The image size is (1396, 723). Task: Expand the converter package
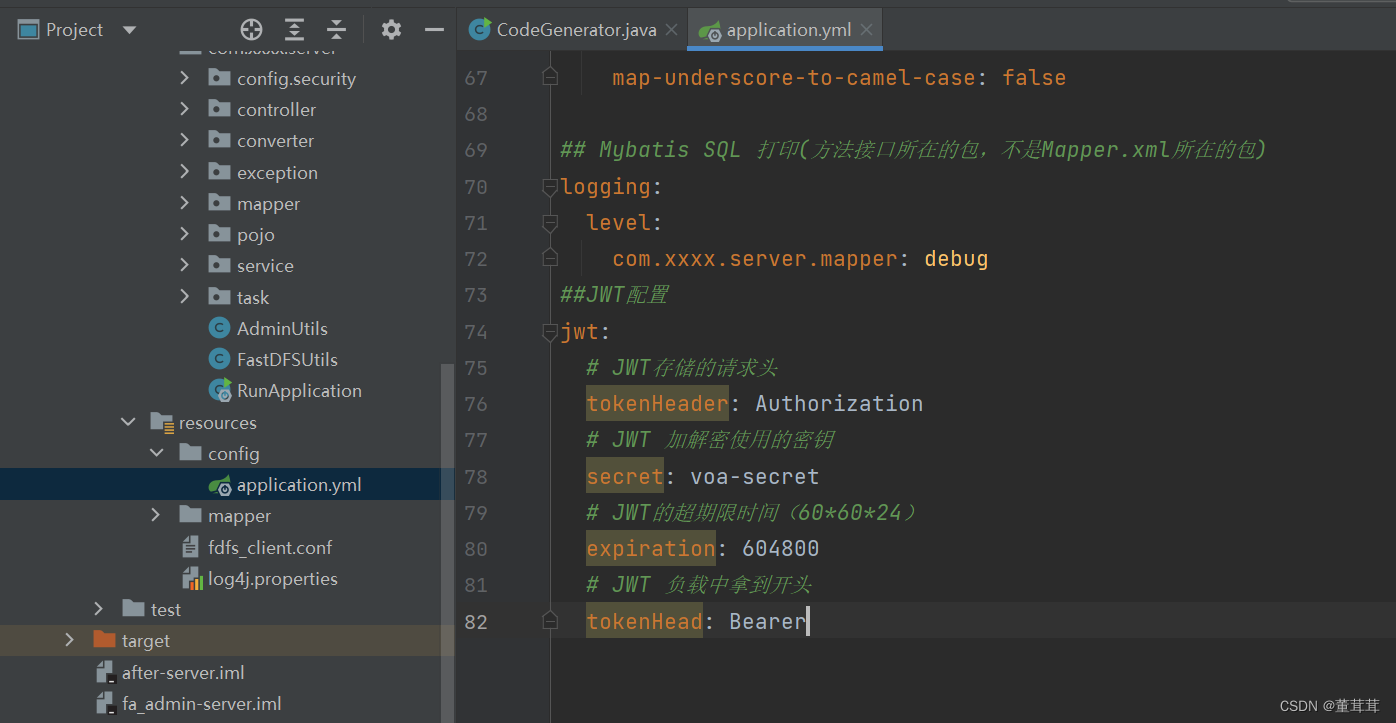pyautogui.click(x=184, y=140)
